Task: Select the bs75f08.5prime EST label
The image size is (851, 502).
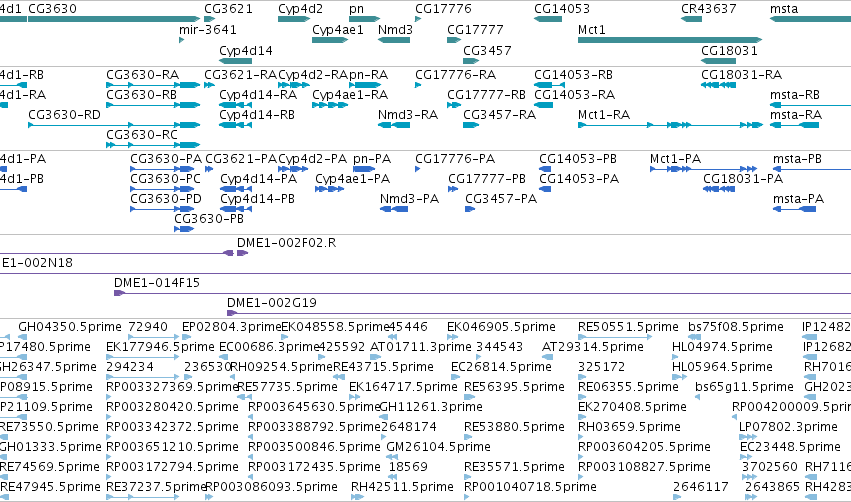Action: (736, 327)
